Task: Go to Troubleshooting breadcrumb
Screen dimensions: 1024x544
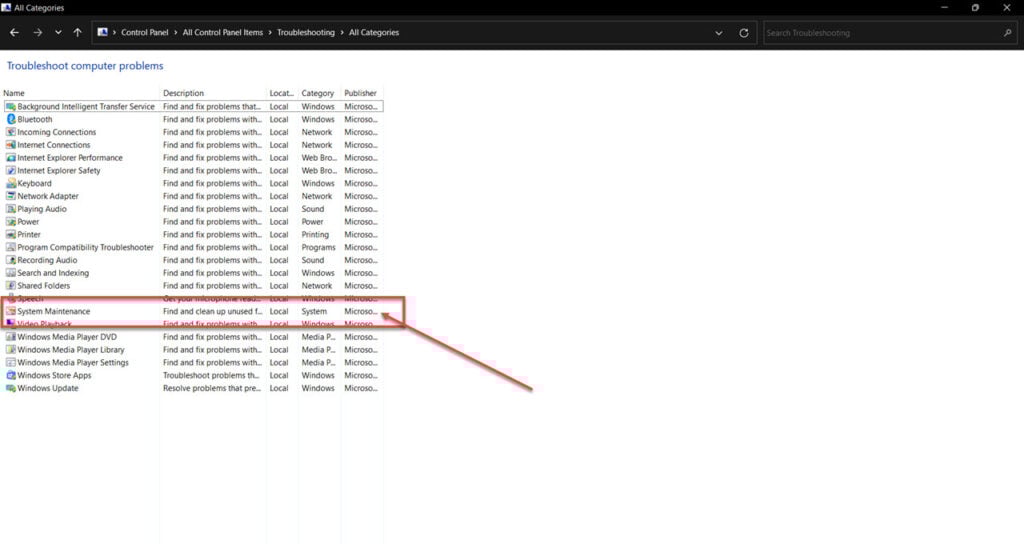Action: (x=306, y=33)
